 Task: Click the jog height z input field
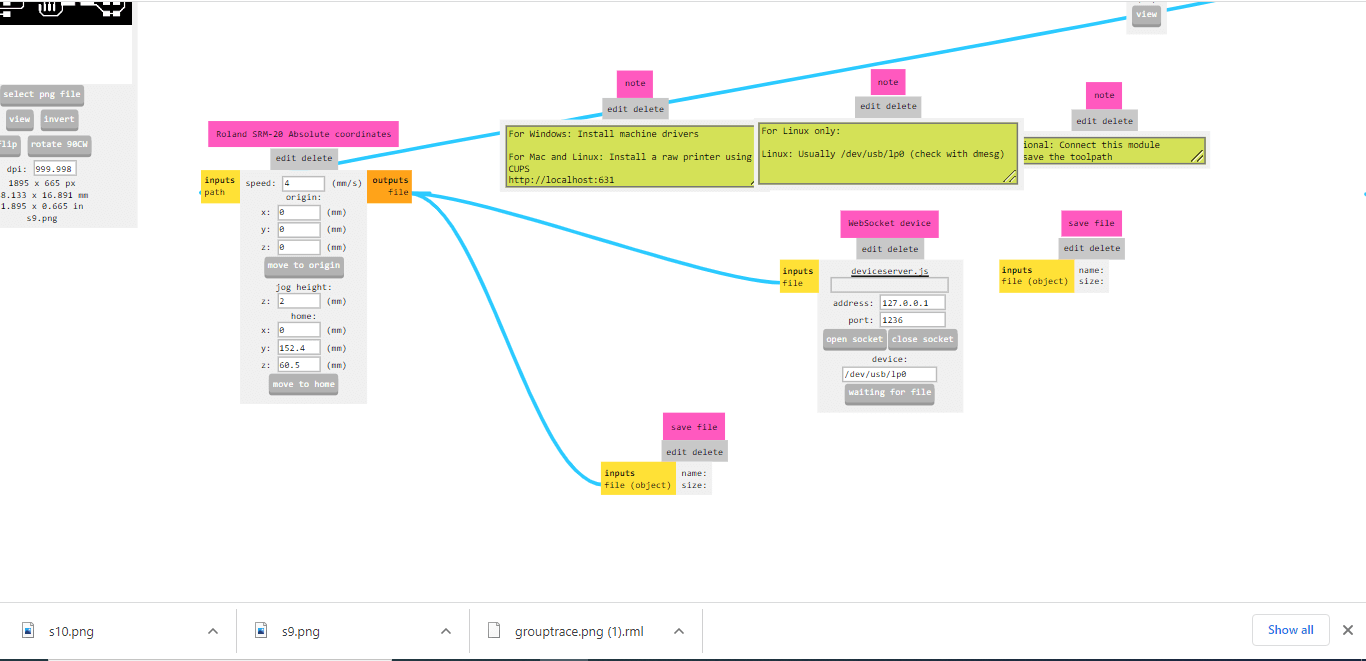(x=298, y=301)
